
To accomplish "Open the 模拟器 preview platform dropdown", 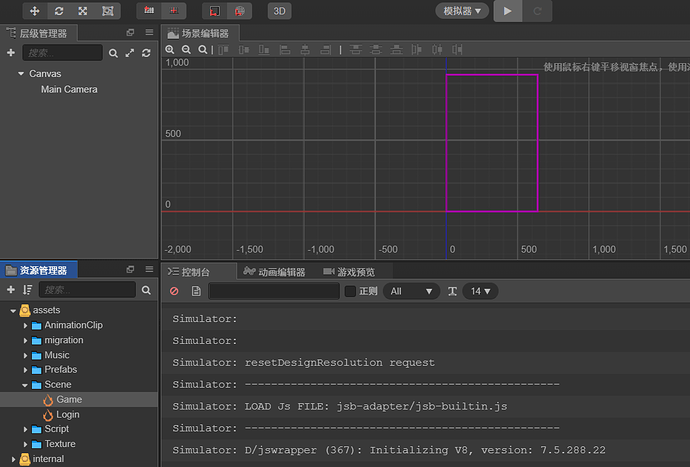I will tap(462, 11).
